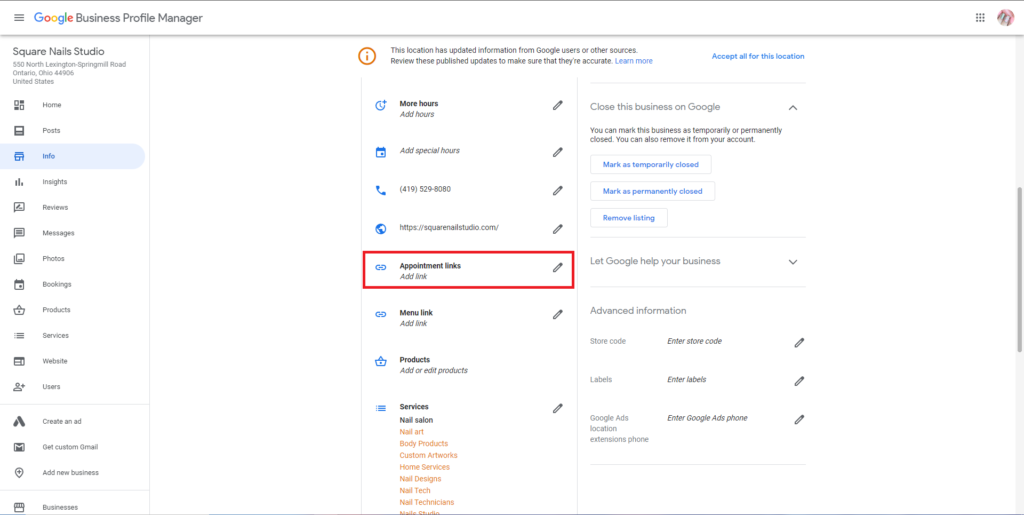The width and height of the screenshot is (1024, 515).
Task: Select Info in the sidebar
Action: (x=72, y=156)
